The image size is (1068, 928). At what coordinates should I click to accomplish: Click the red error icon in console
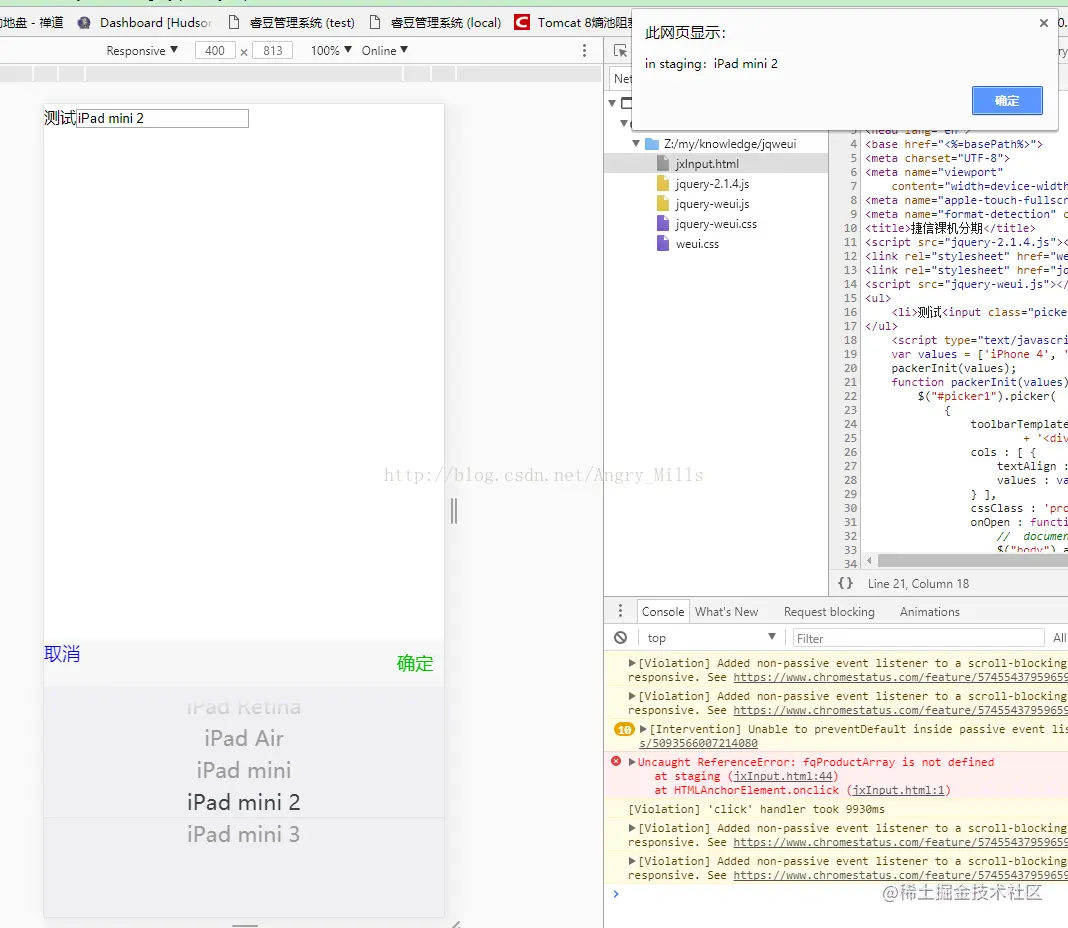616,761
